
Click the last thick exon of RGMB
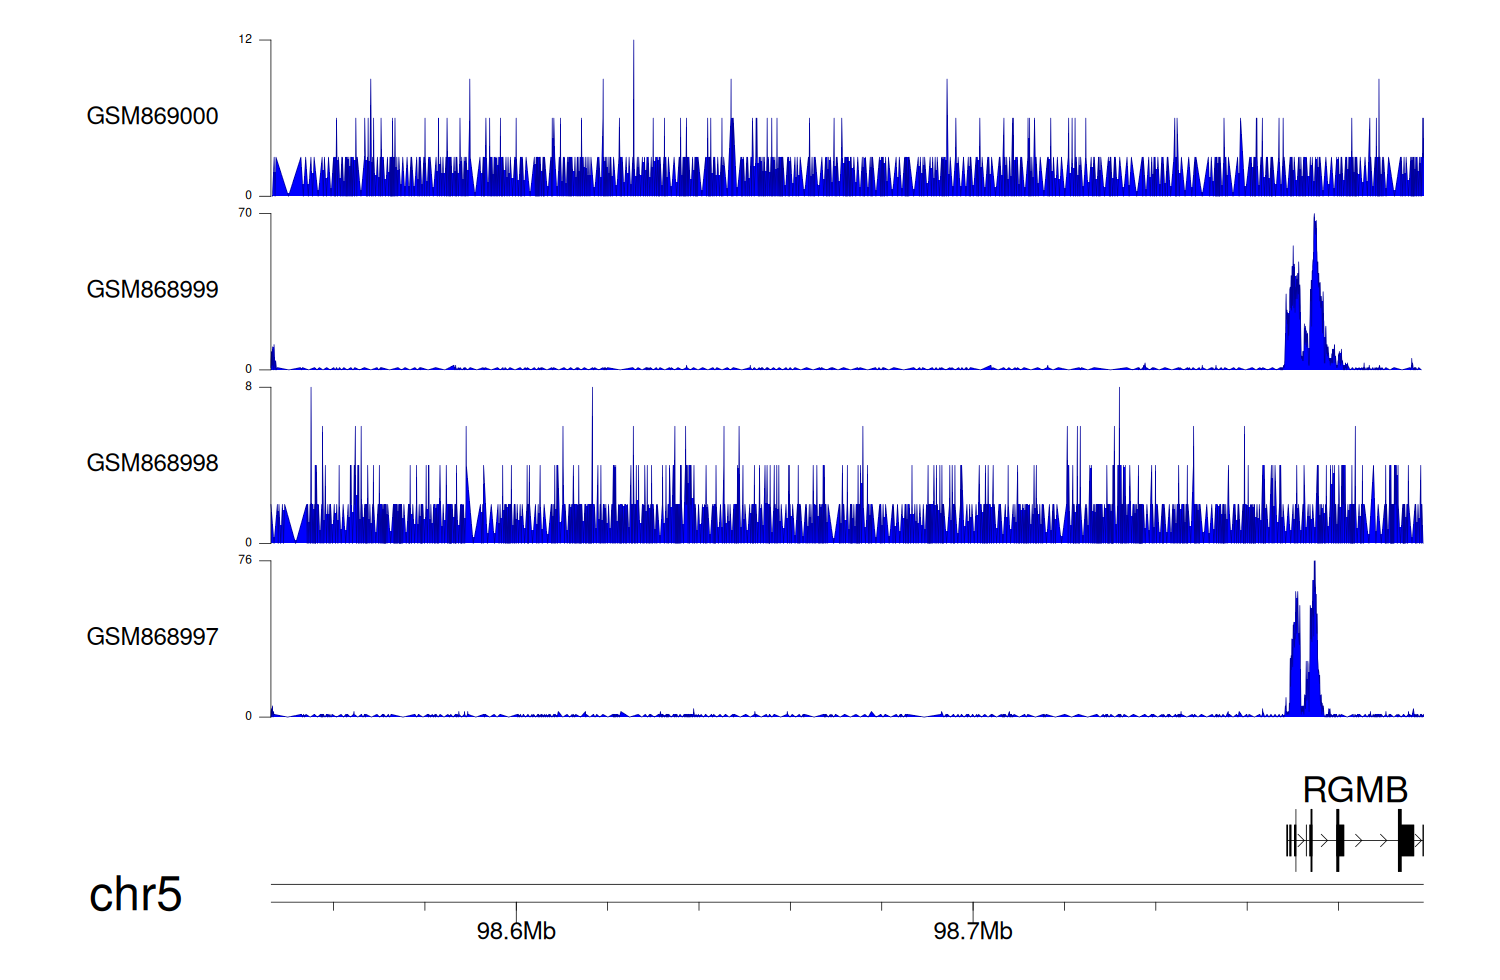[1405, 840]
